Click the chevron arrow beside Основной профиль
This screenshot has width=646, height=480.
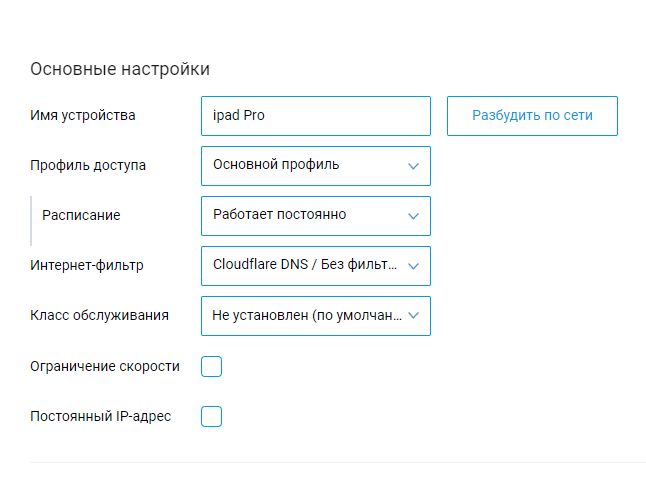point(413,166)
